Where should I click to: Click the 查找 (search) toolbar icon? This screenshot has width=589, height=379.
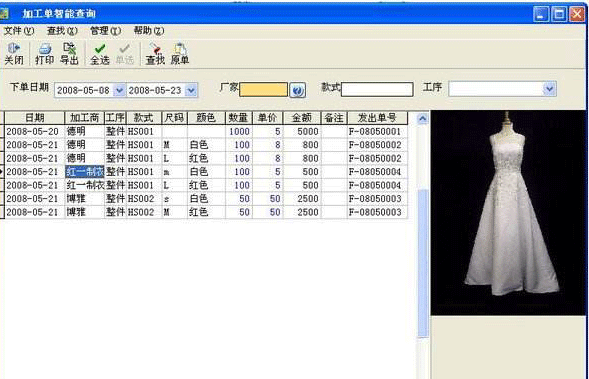pos(155,54)
